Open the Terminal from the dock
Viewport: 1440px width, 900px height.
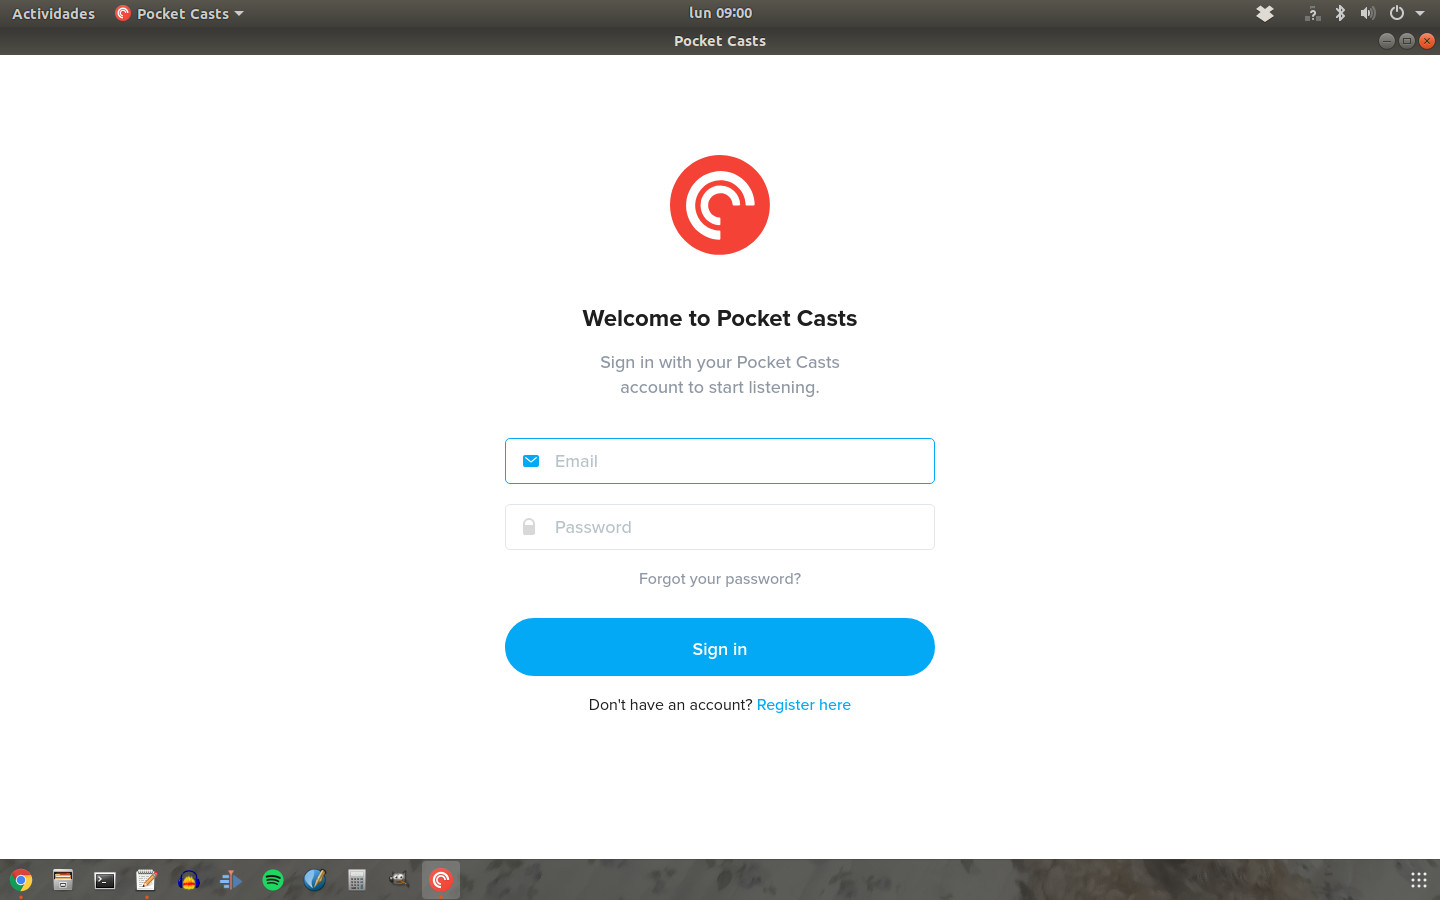105,880
